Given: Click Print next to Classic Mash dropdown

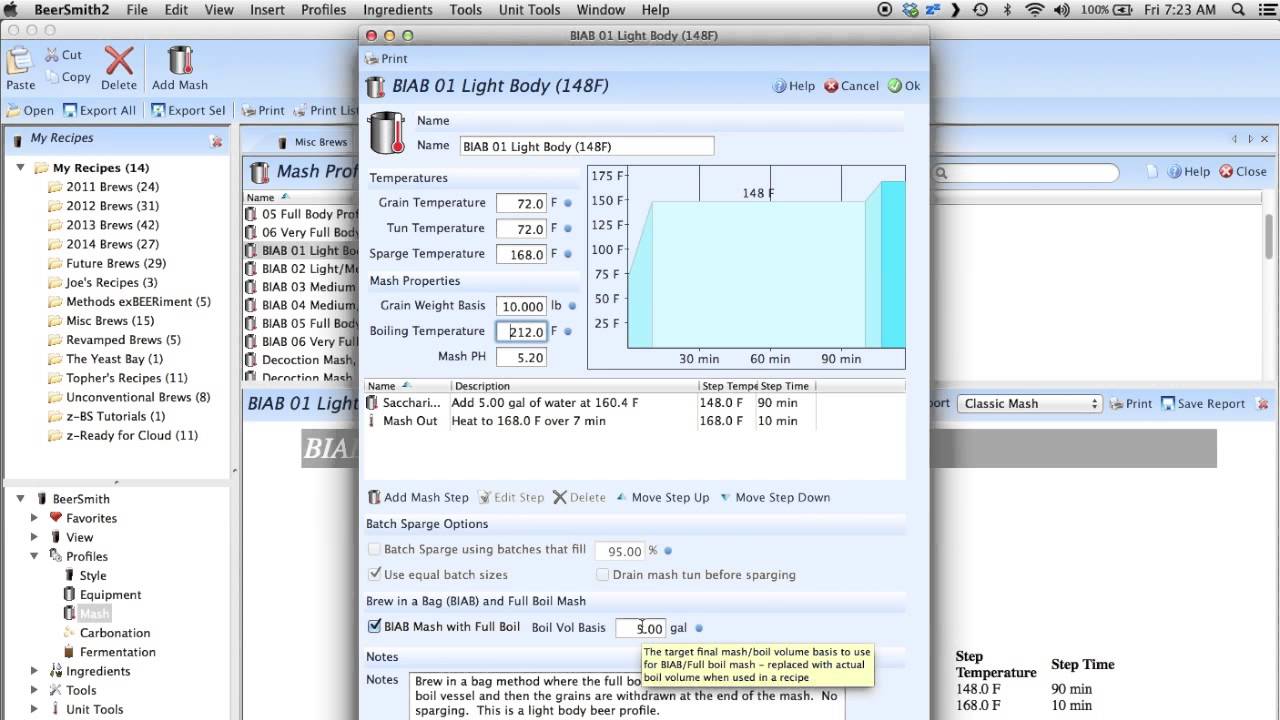Looking at the screenshot, I should point(1129,404).
